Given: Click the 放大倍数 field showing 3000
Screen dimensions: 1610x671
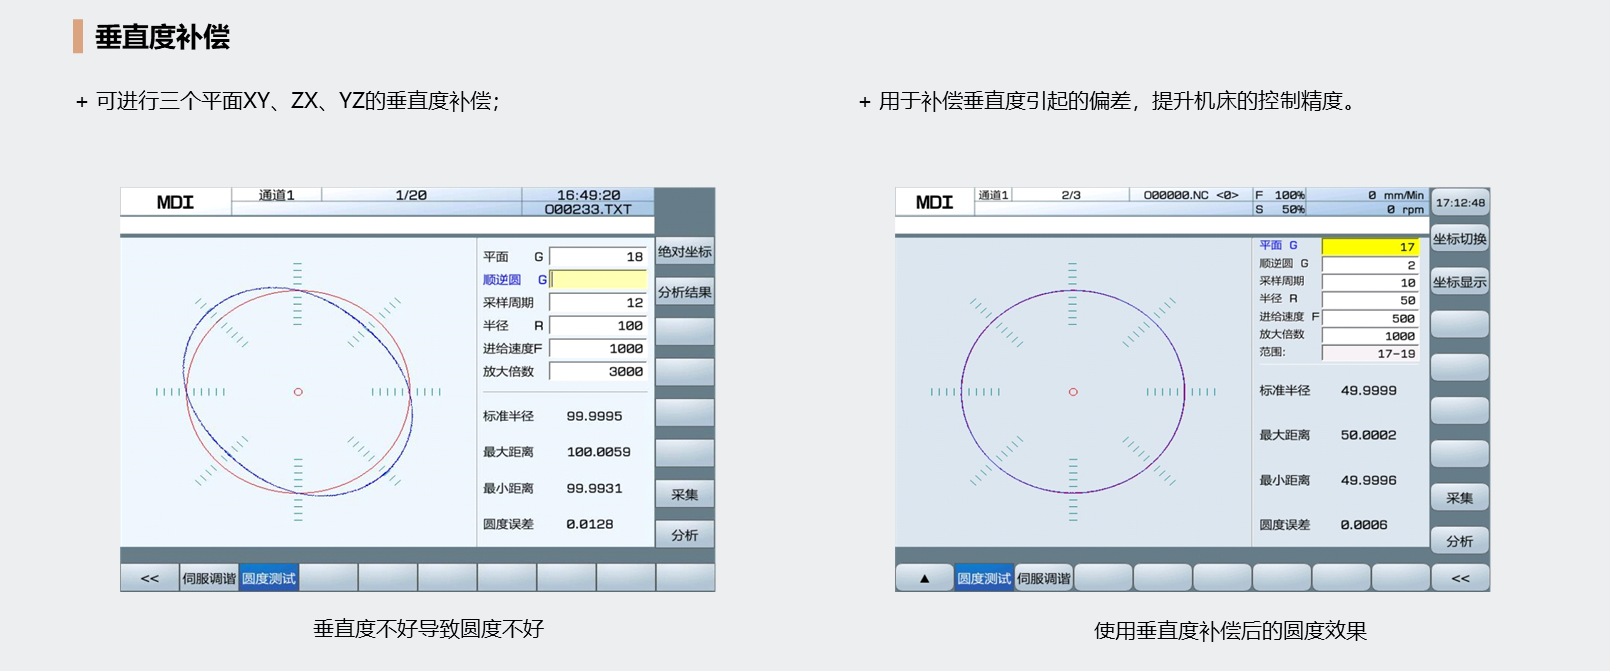Looking at the screenshot, I should pos(598,372).
